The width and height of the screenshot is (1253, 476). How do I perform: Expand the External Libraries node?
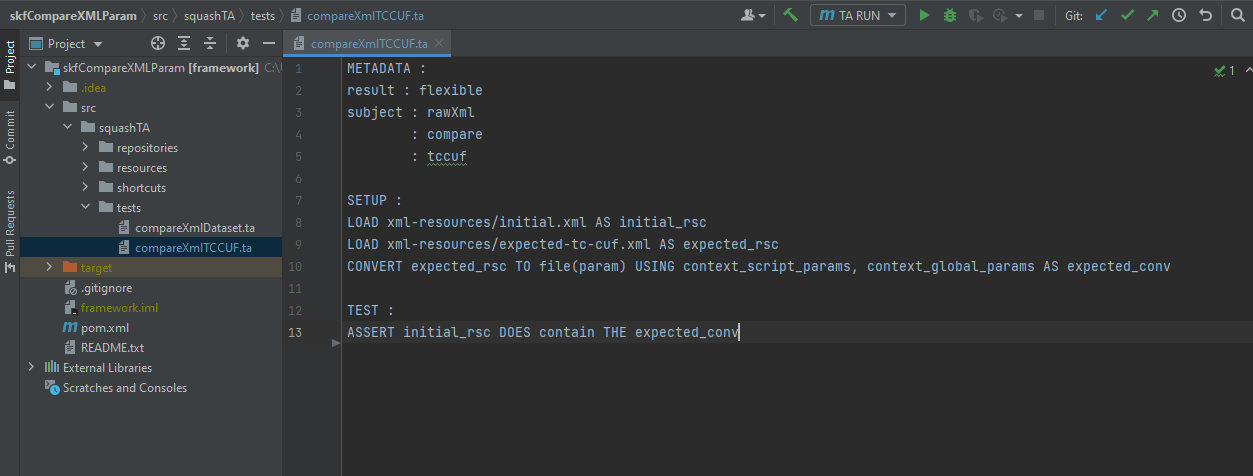click(x=31, y=368)
